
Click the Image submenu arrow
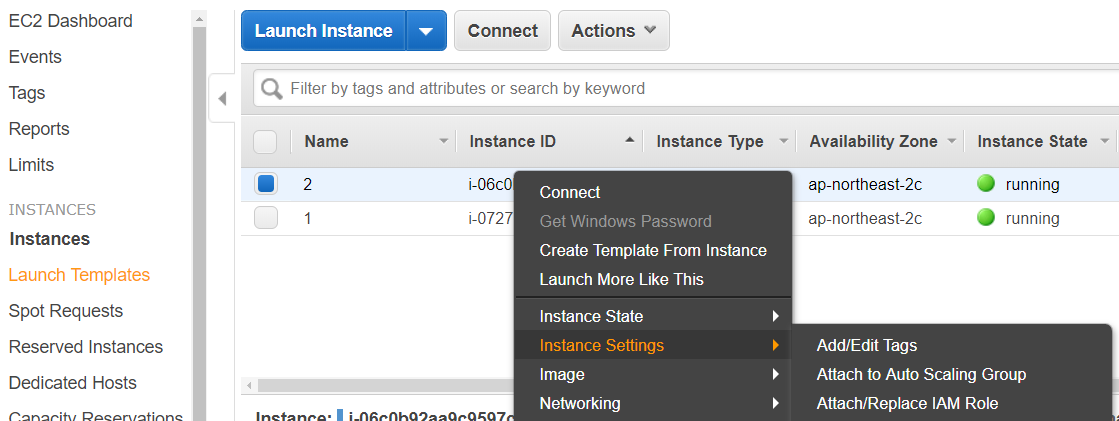[775, 374]
